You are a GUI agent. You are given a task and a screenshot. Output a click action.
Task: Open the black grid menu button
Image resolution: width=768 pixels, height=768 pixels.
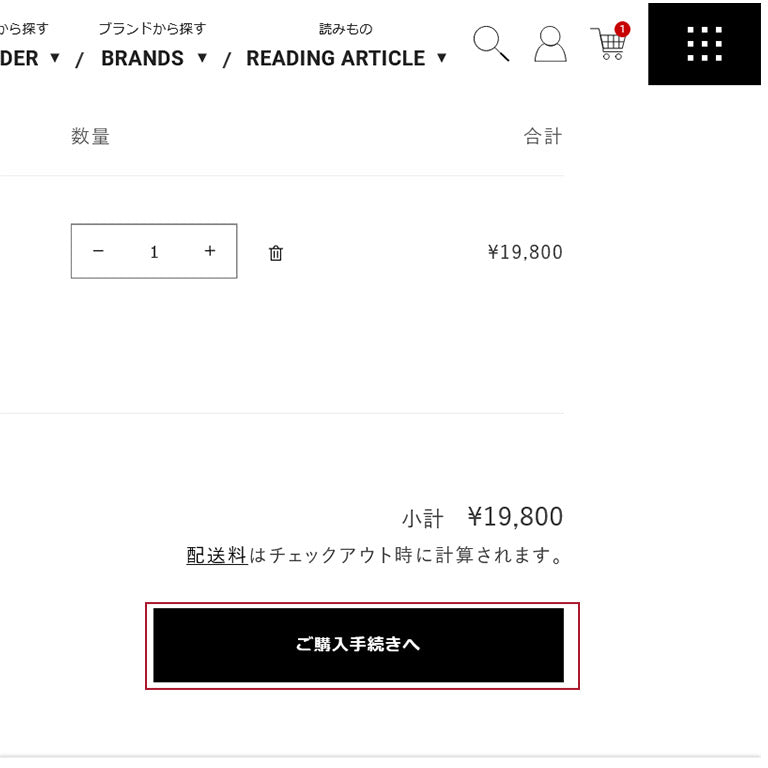coord(704,44)
